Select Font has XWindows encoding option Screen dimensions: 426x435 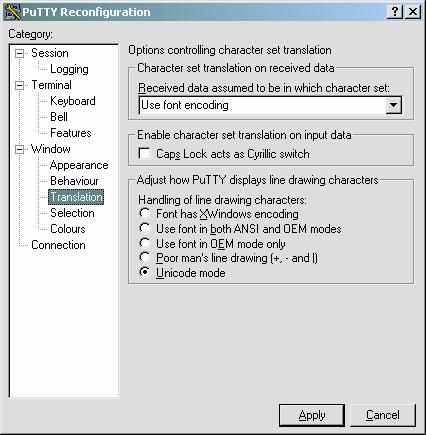(145, 213)
